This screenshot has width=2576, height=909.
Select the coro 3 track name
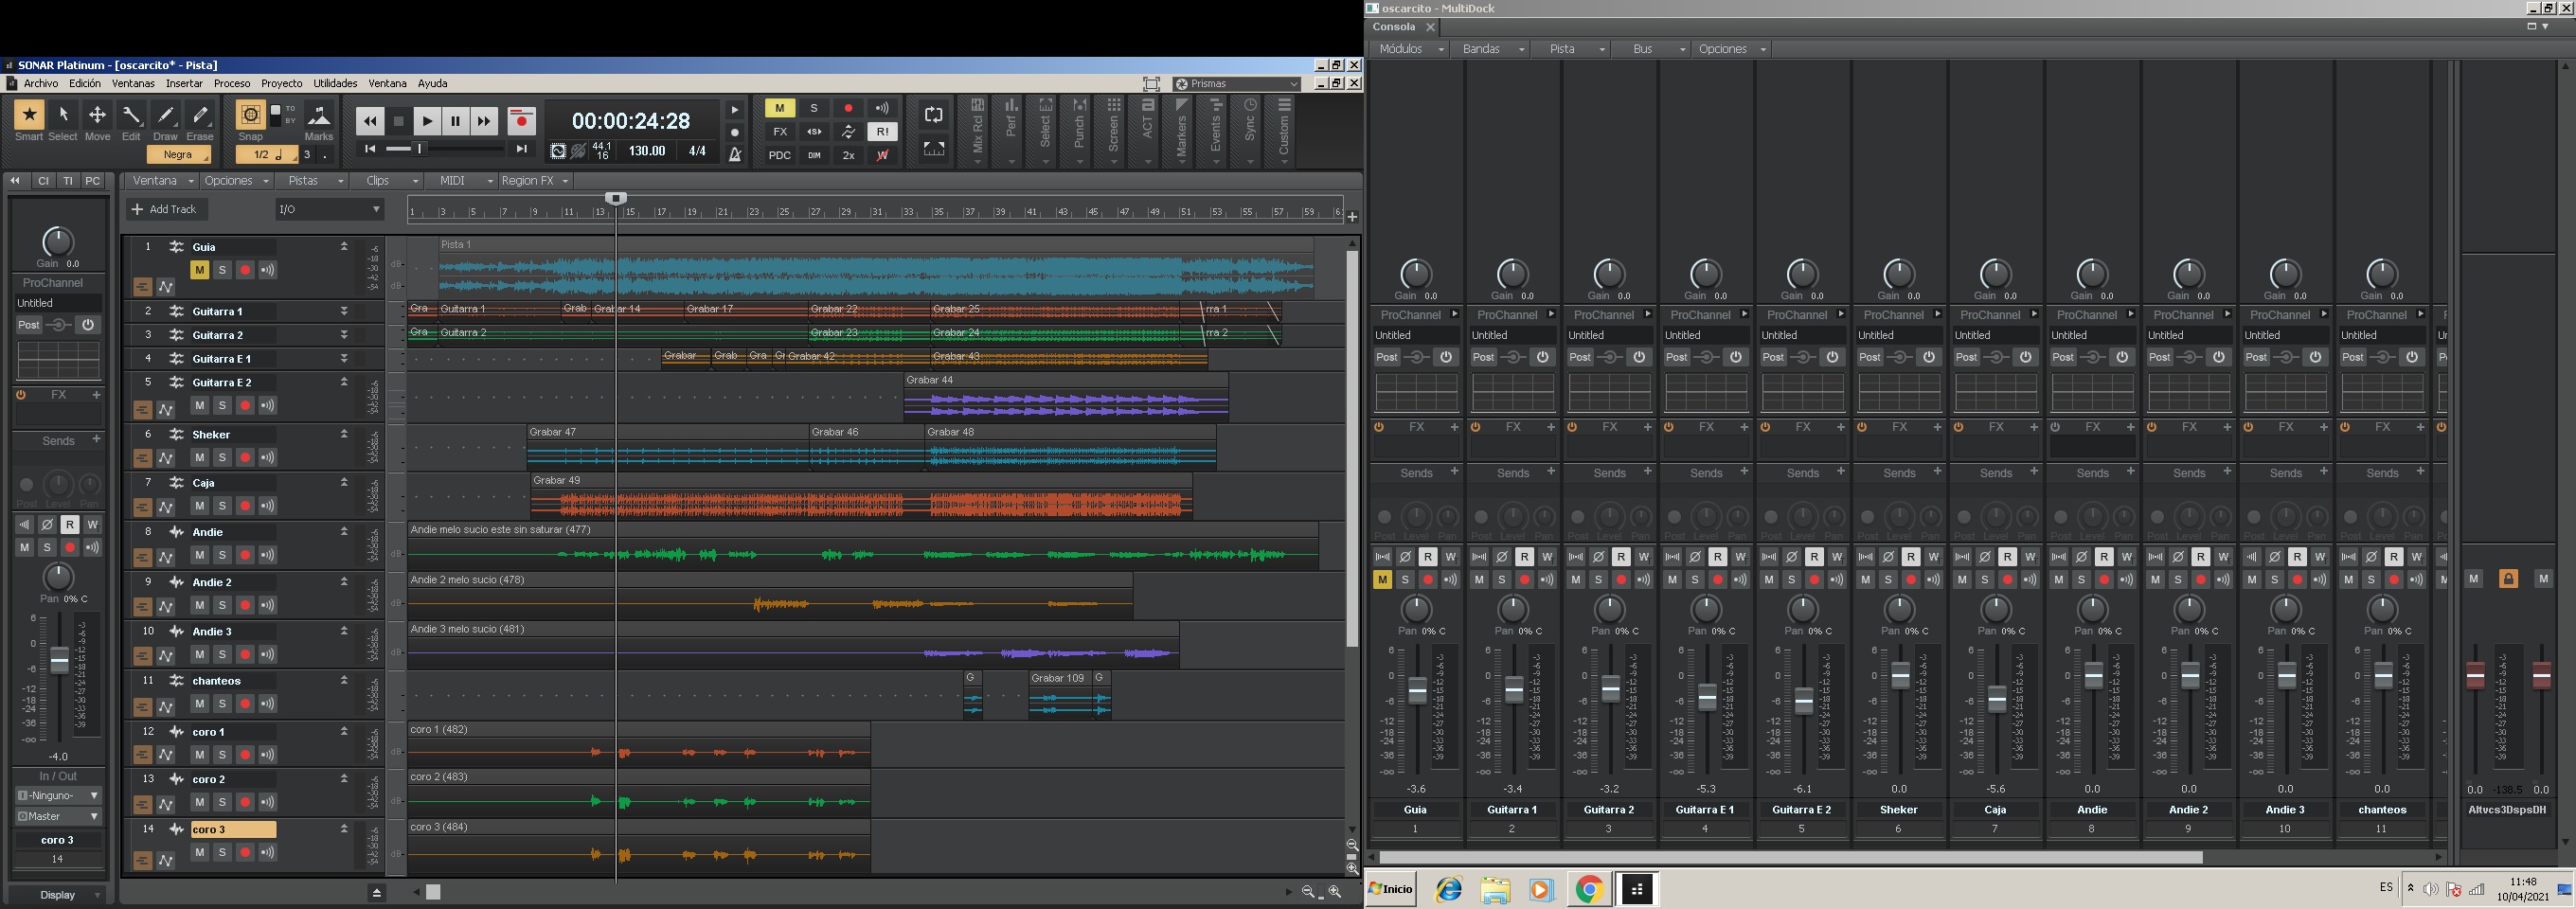click(233, 829)
